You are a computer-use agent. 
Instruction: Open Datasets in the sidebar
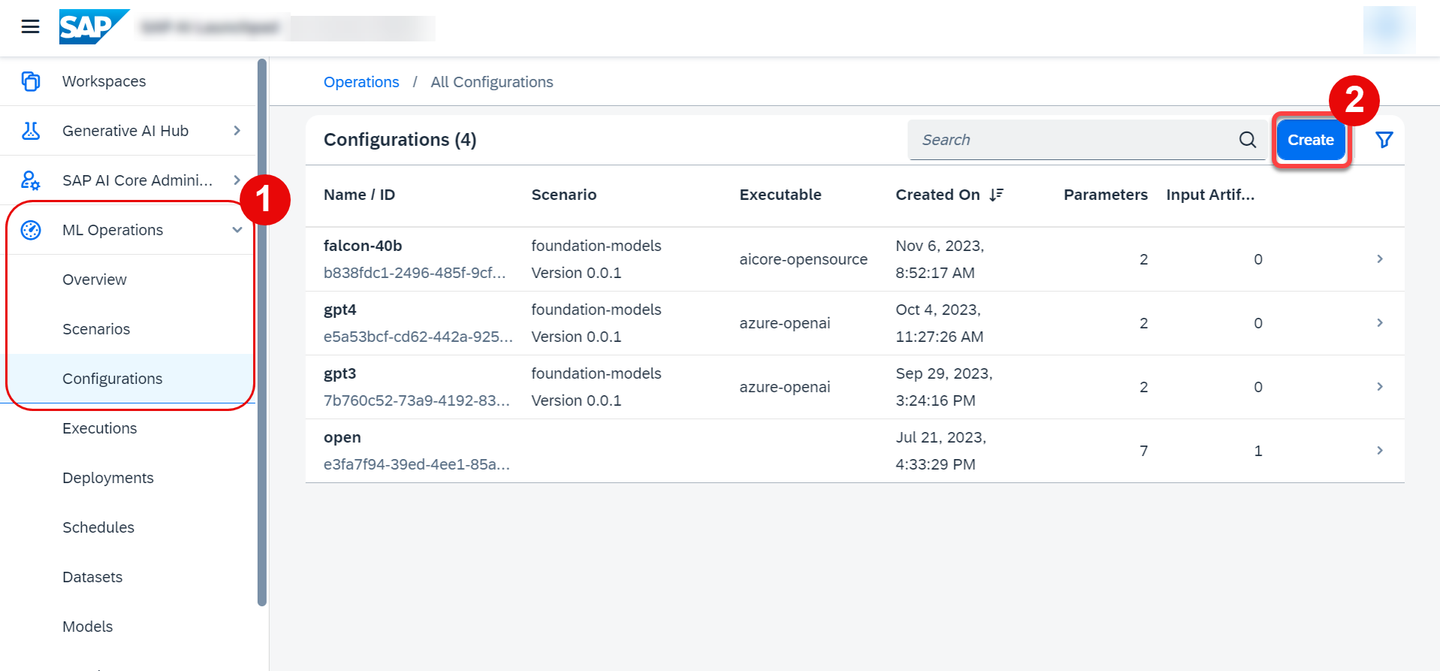coord(92,577)
